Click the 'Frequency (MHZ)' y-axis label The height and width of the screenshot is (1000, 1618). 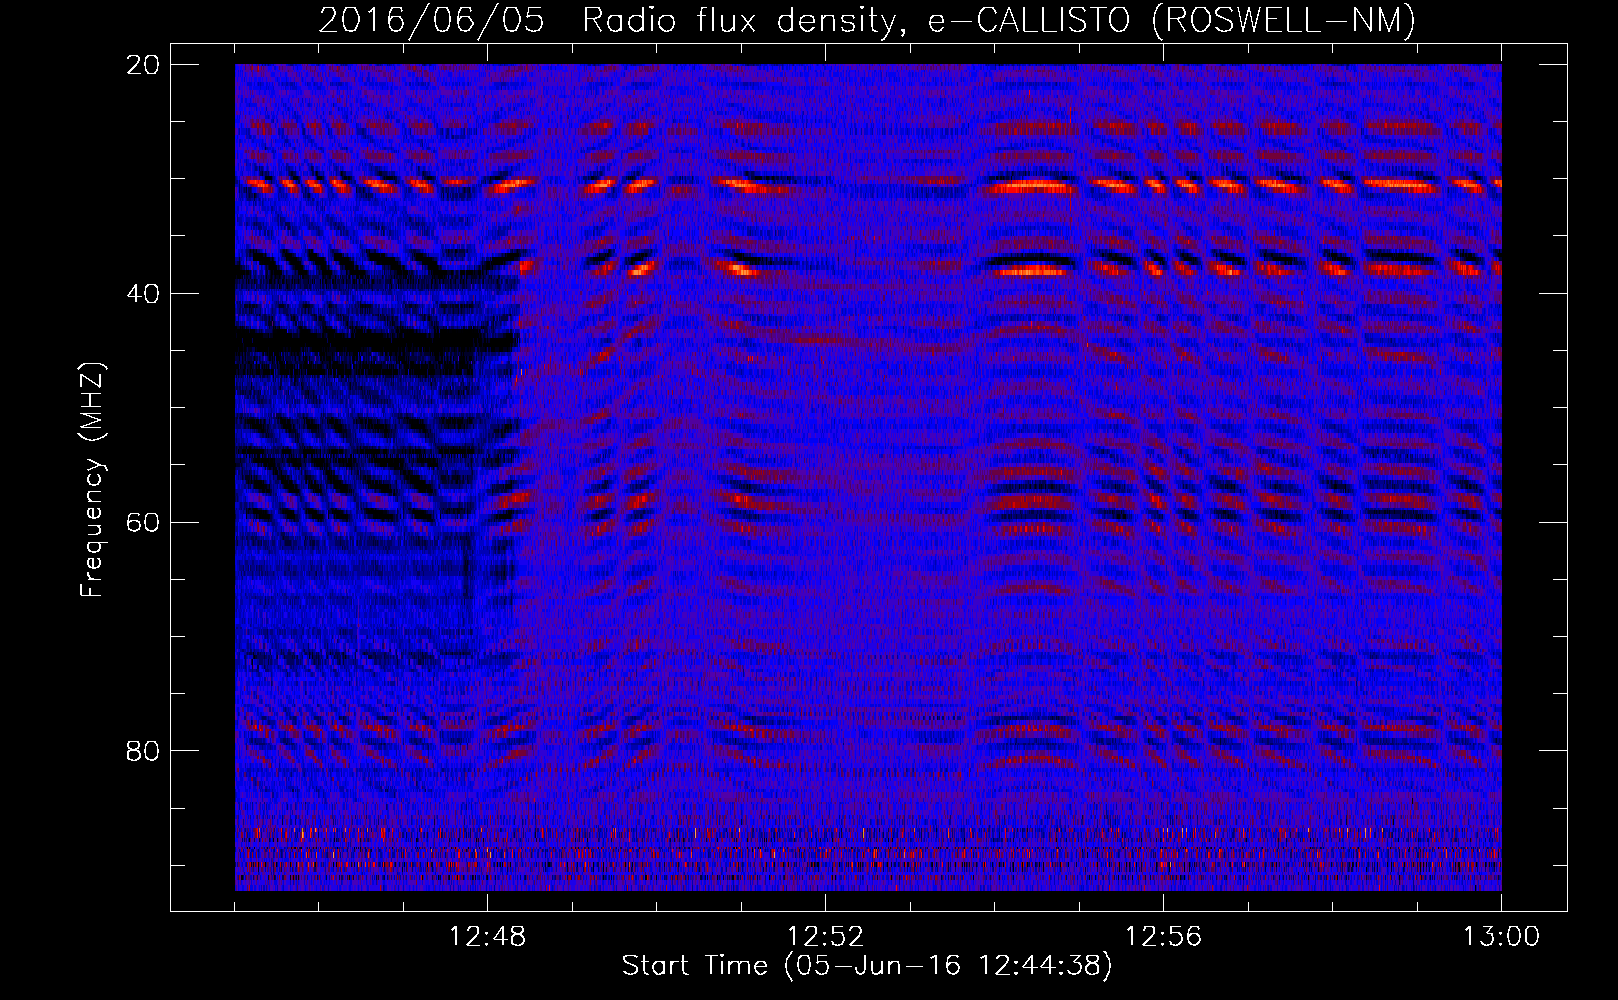pyautogui.click(x=92, y=480)
